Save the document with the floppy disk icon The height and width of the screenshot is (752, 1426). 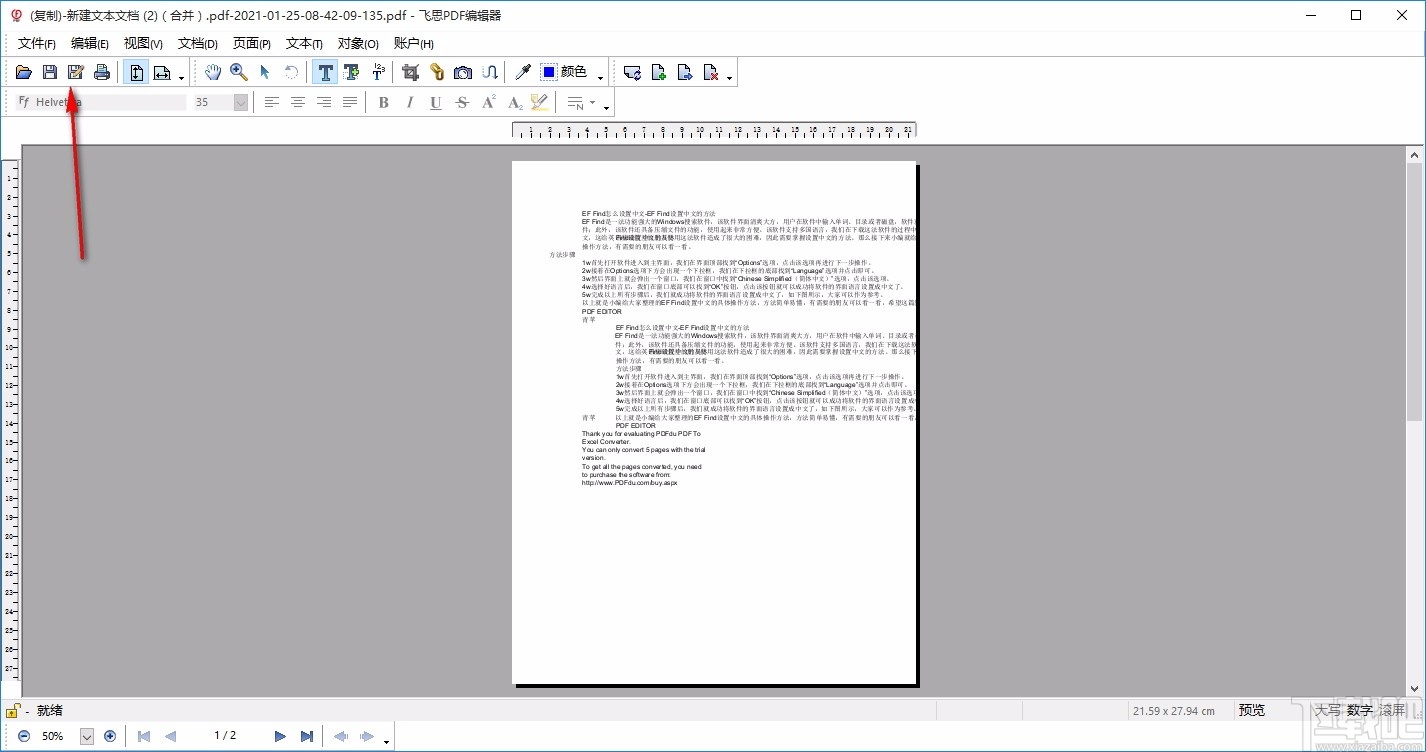click(50, 72)
